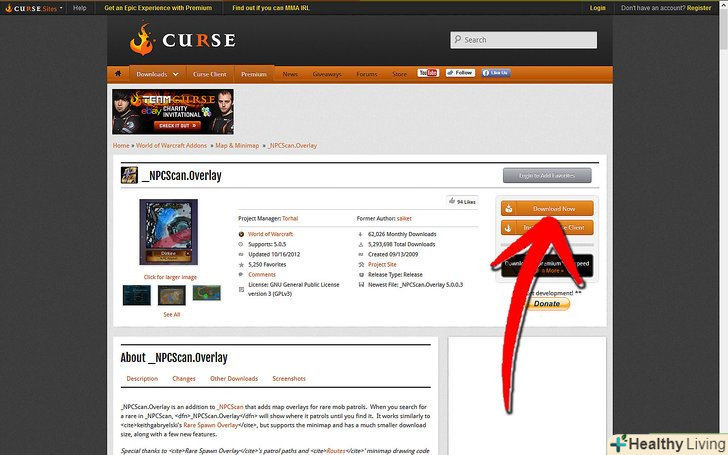Switch to the Changes tab
Viewport: 728px width, 455px height.
click(x=184, y=378)
